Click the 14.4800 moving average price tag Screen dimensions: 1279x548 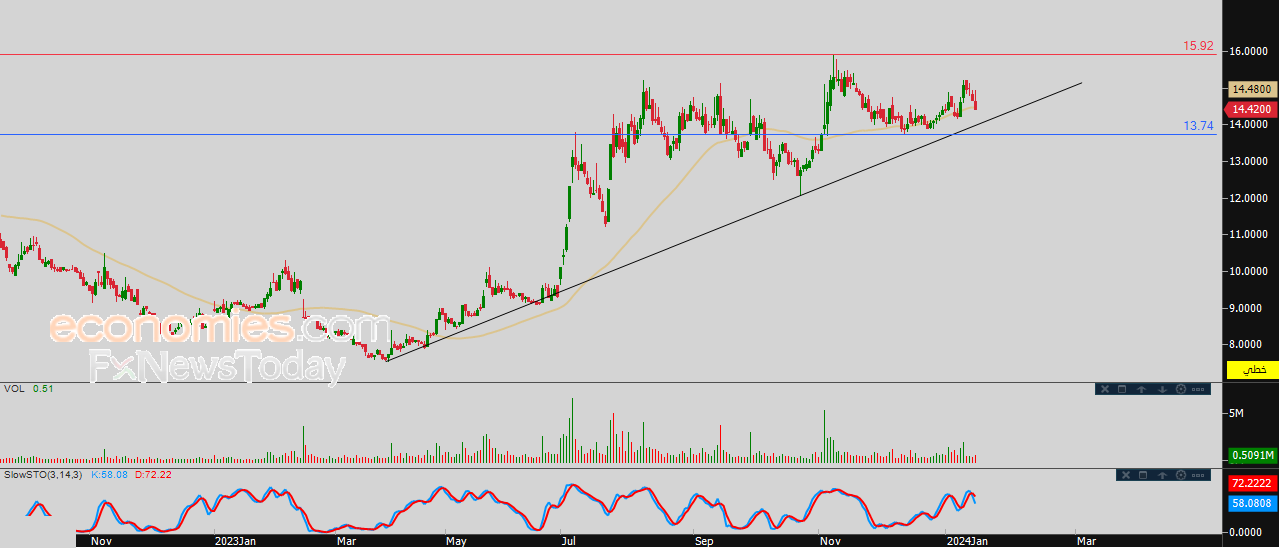pyautogui.click(x=1252, y=89)
